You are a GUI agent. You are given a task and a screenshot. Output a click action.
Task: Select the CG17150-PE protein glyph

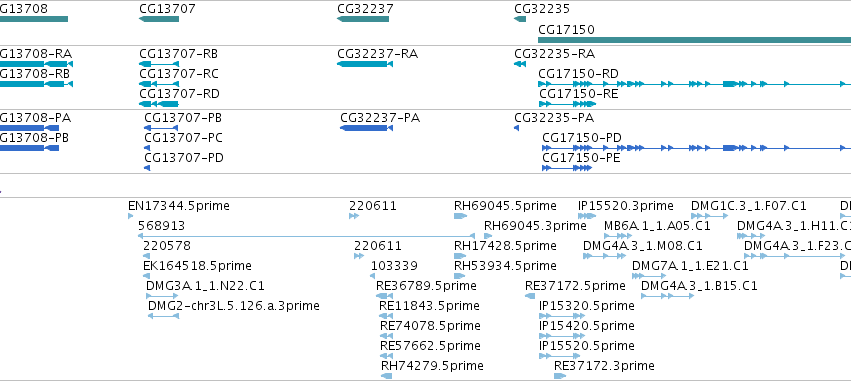click(x=567, y=168)
